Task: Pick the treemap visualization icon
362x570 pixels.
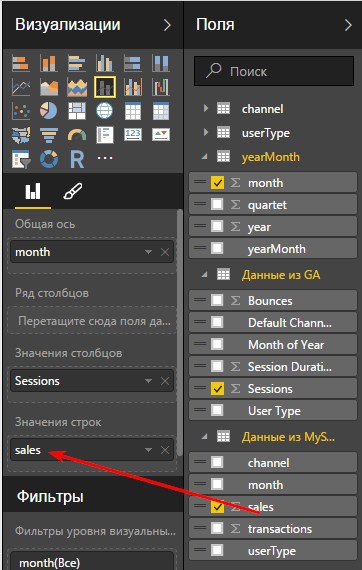Action: [77, 111]
